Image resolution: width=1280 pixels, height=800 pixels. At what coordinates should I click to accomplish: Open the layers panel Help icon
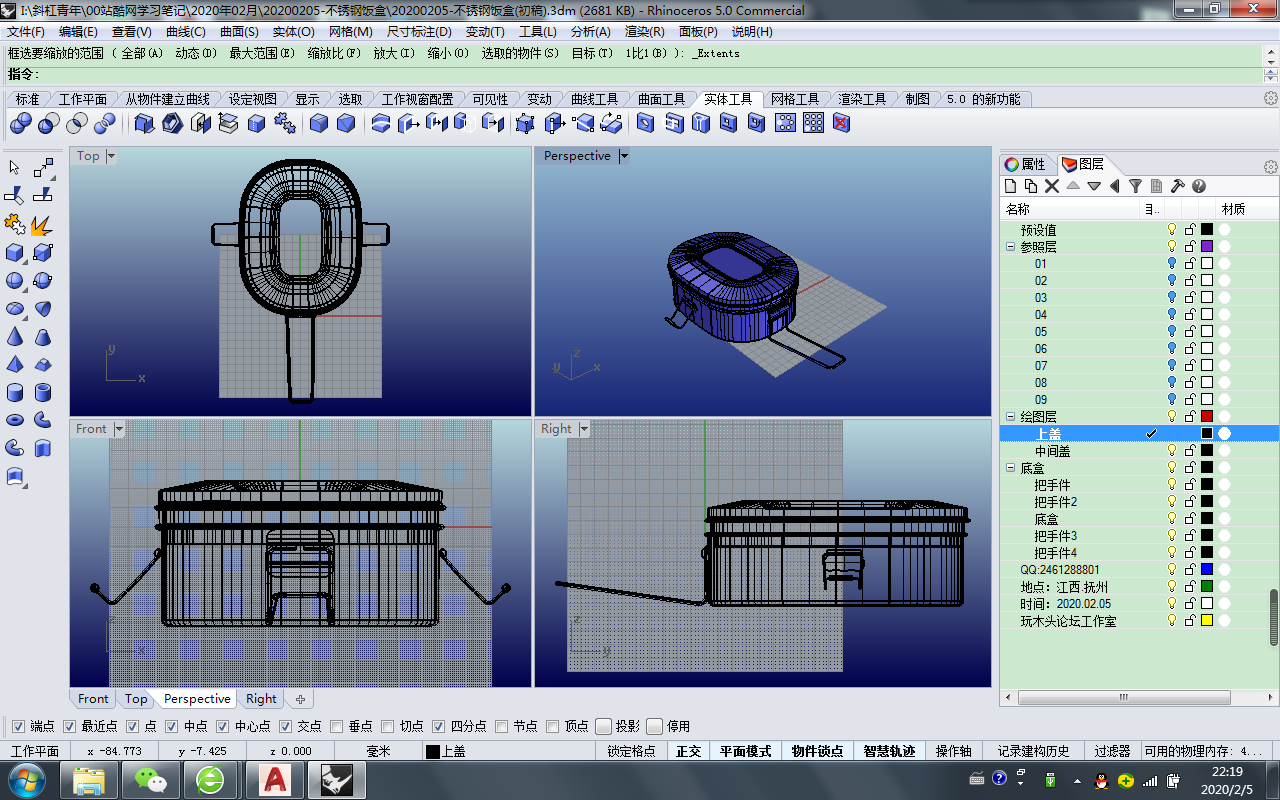(1199, 186)
